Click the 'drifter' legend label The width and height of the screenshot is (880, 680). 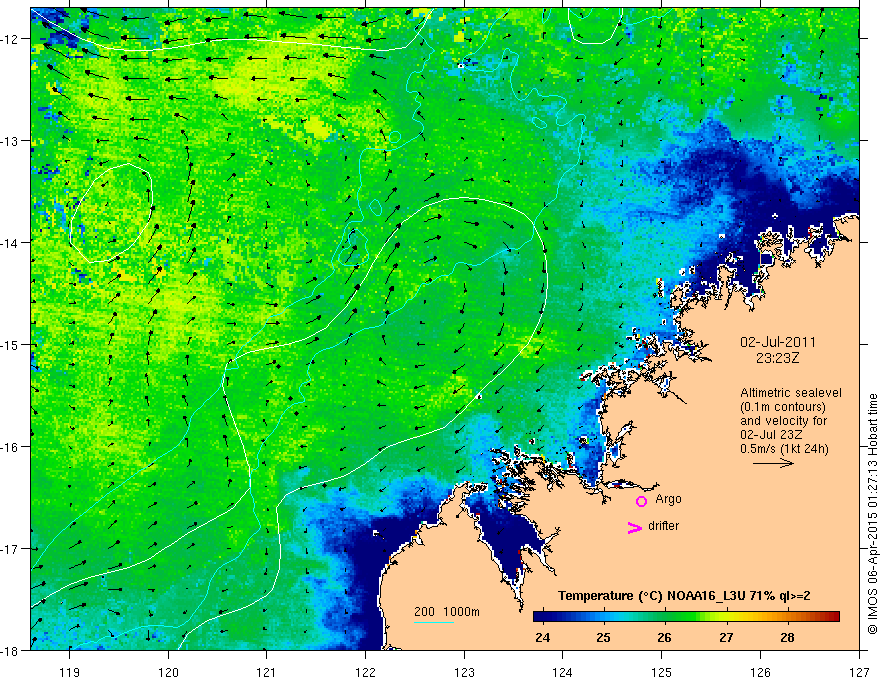pyautogui.click(x=663, y=526)
